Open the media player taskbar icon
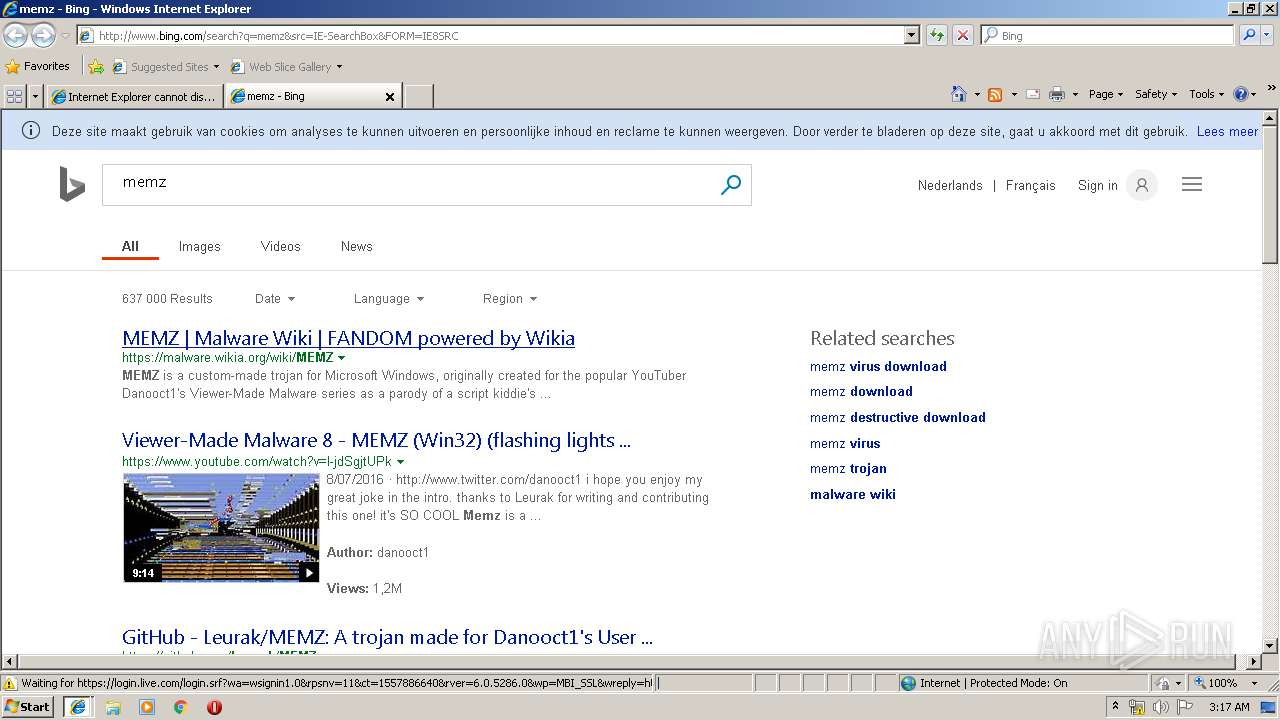 pyautogui.click(x=147, y=707)
